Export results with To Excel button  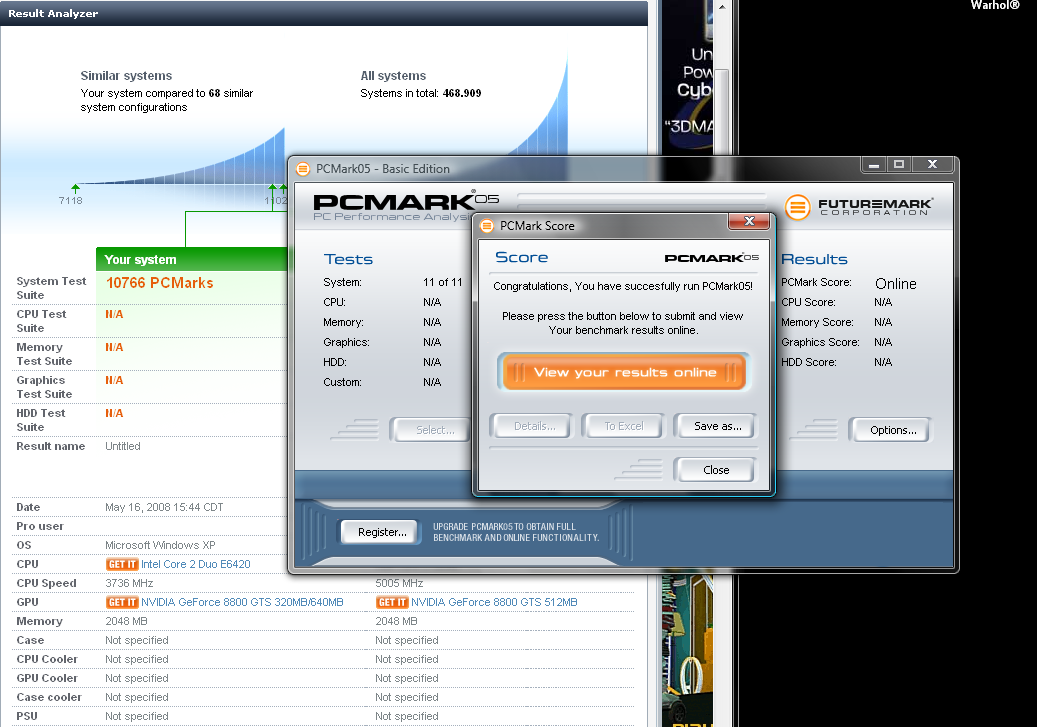click(623, 426)
